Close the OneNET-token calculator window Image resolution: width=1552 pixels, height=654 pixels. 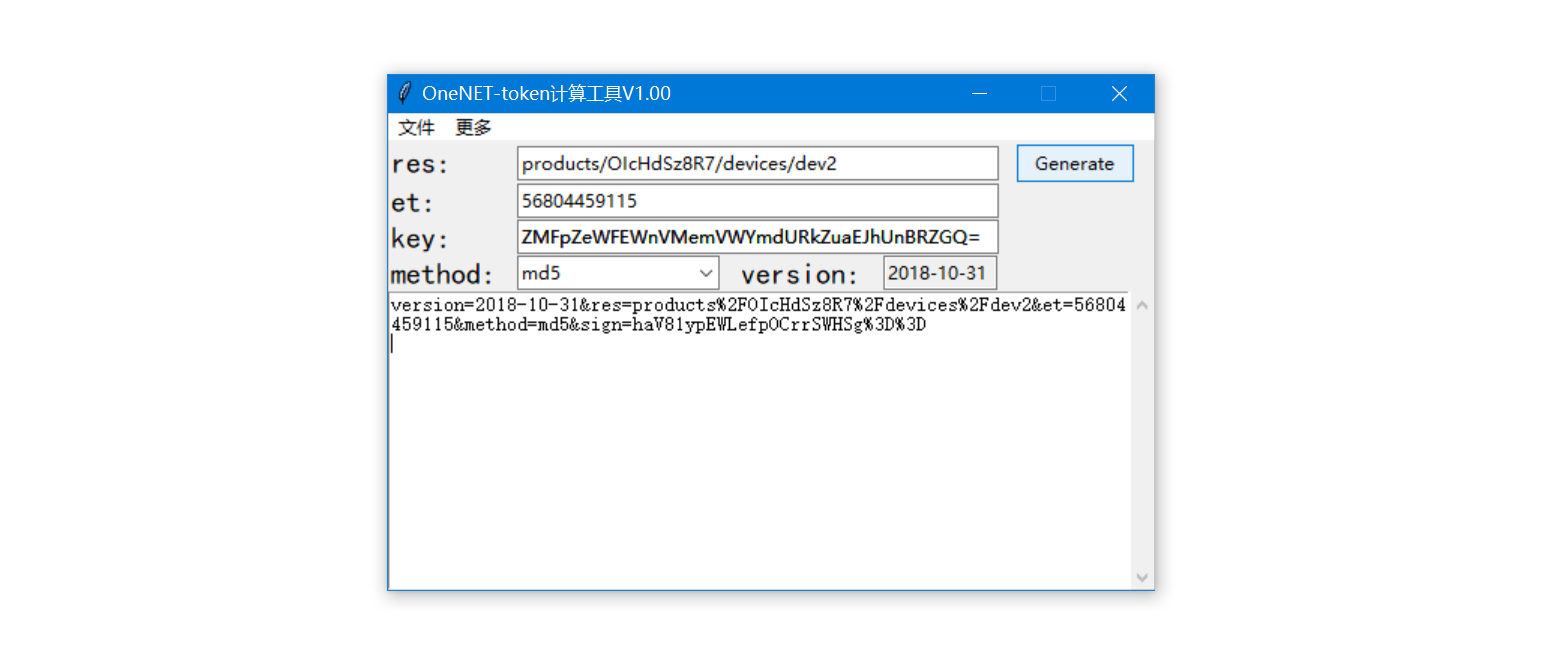coord(1119,93)
